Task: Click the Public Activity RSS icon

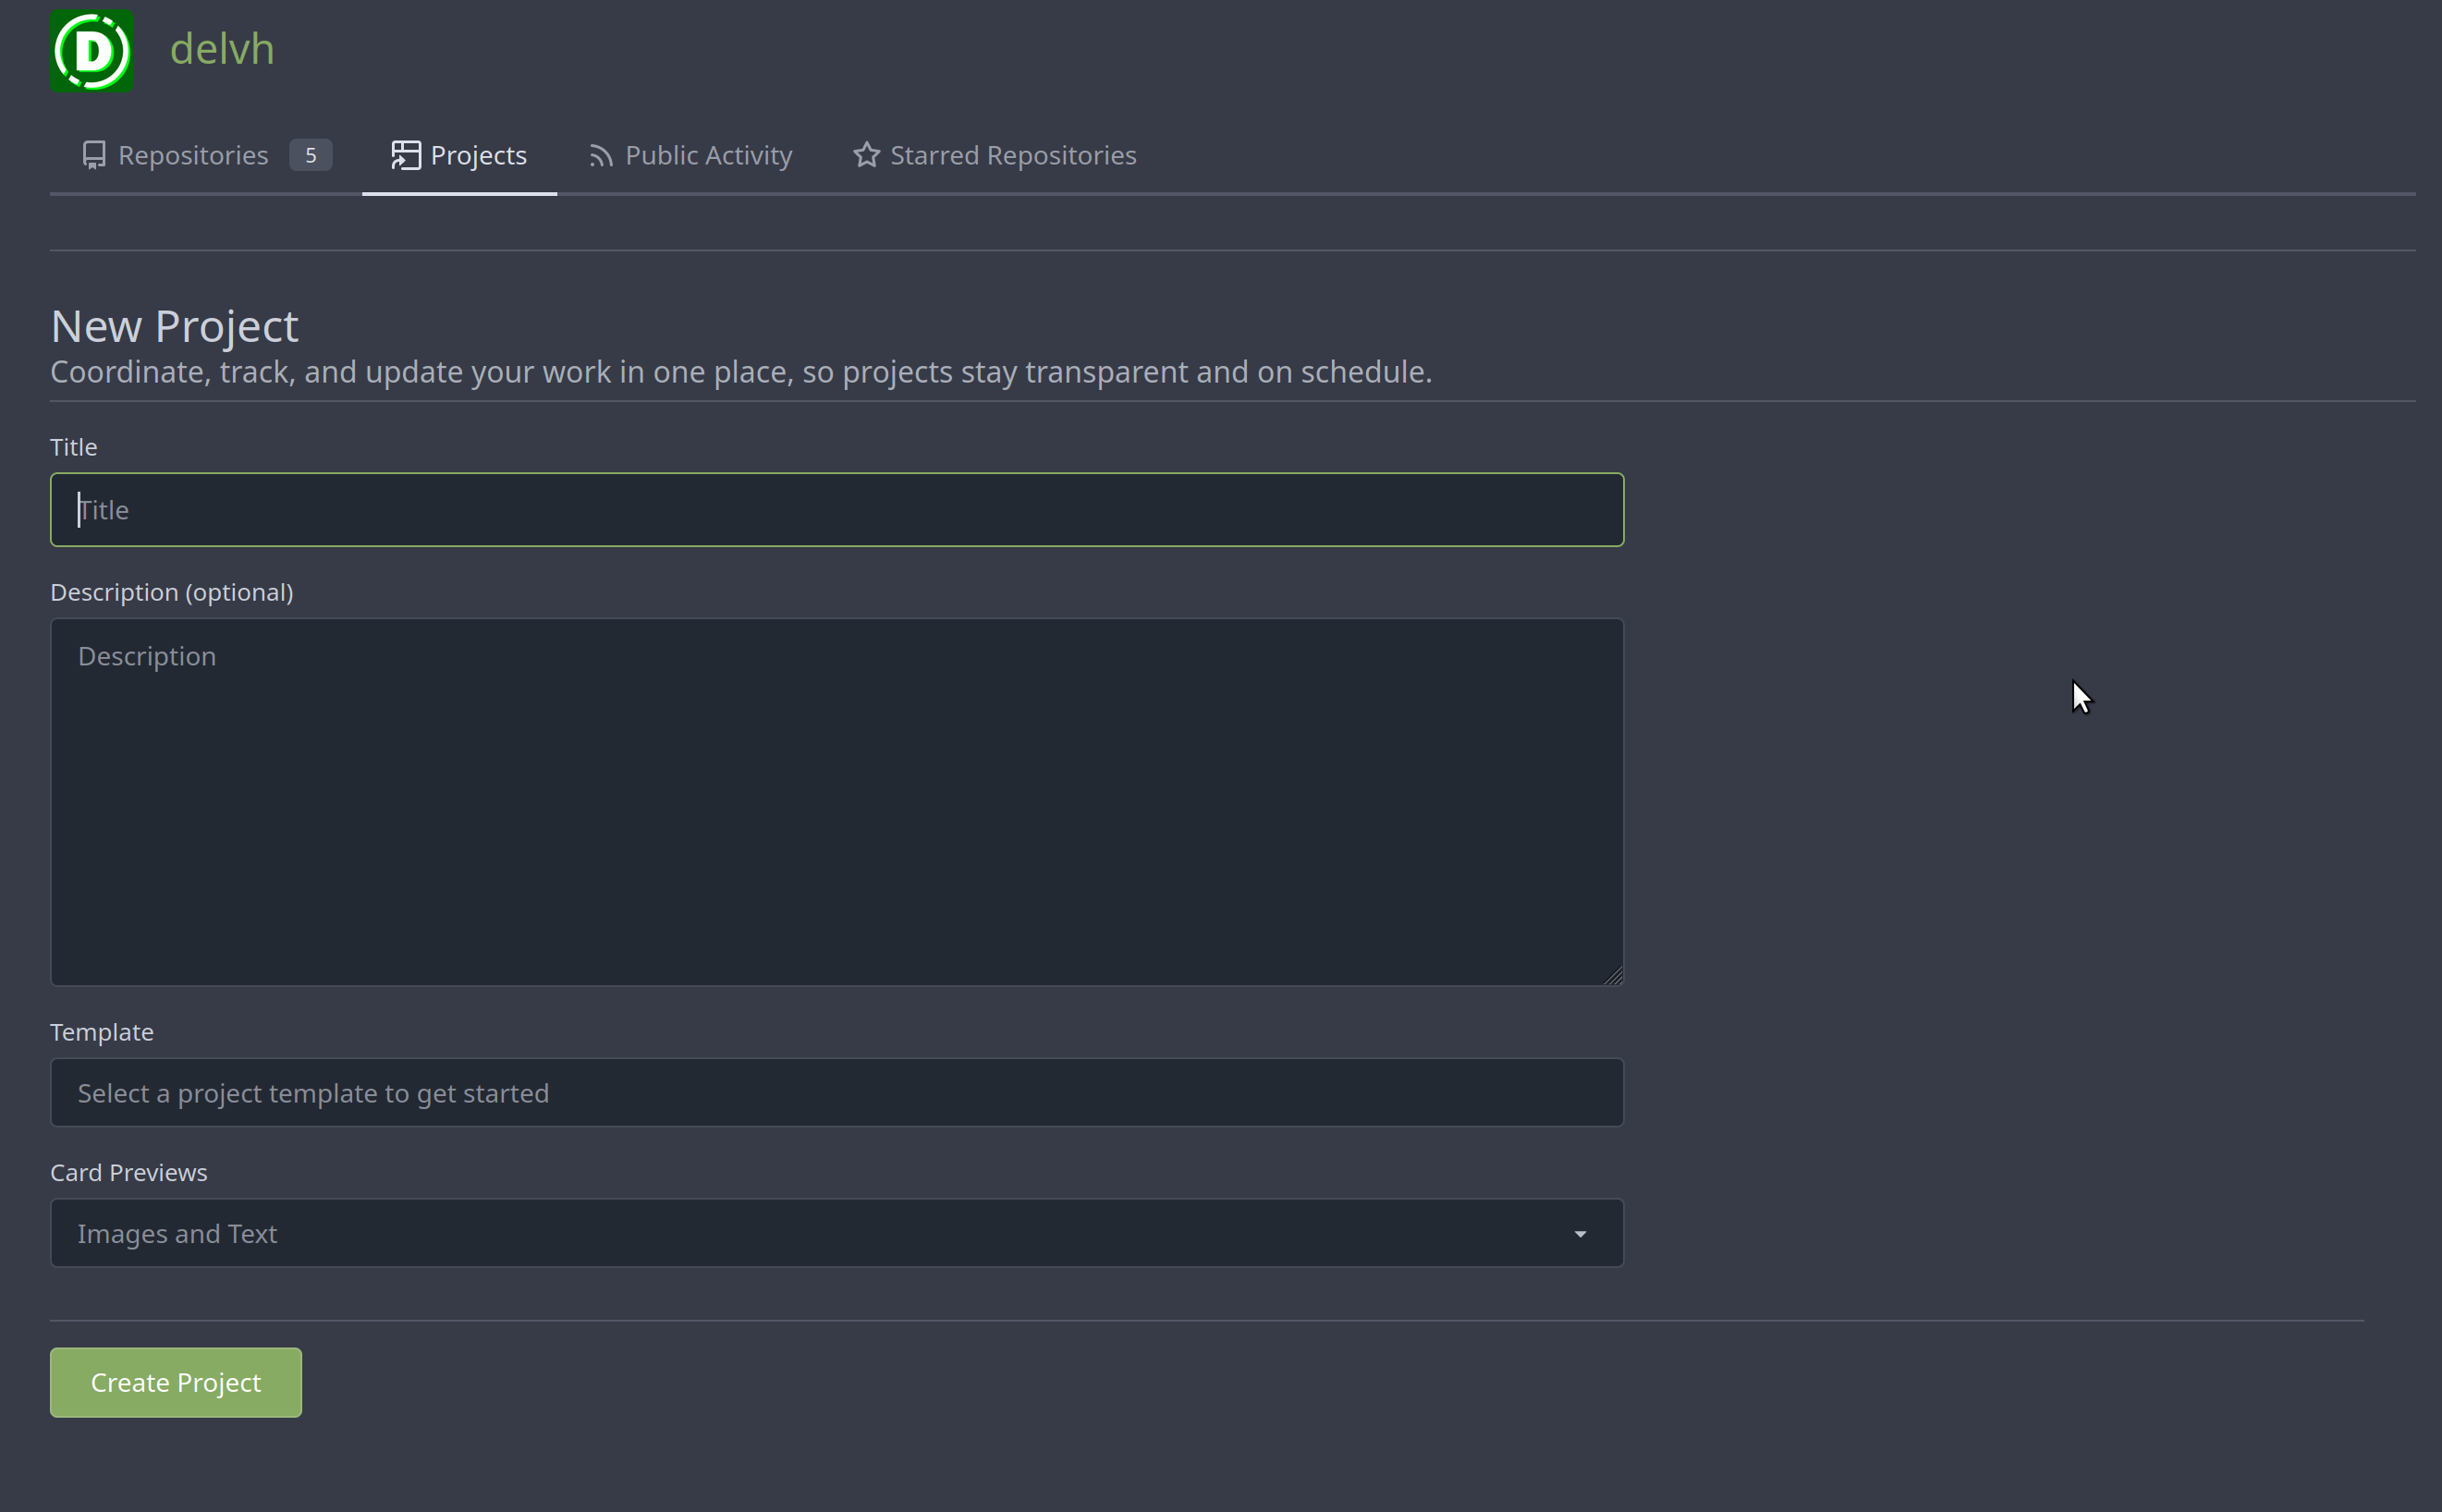Action: (x=600, y=156)
